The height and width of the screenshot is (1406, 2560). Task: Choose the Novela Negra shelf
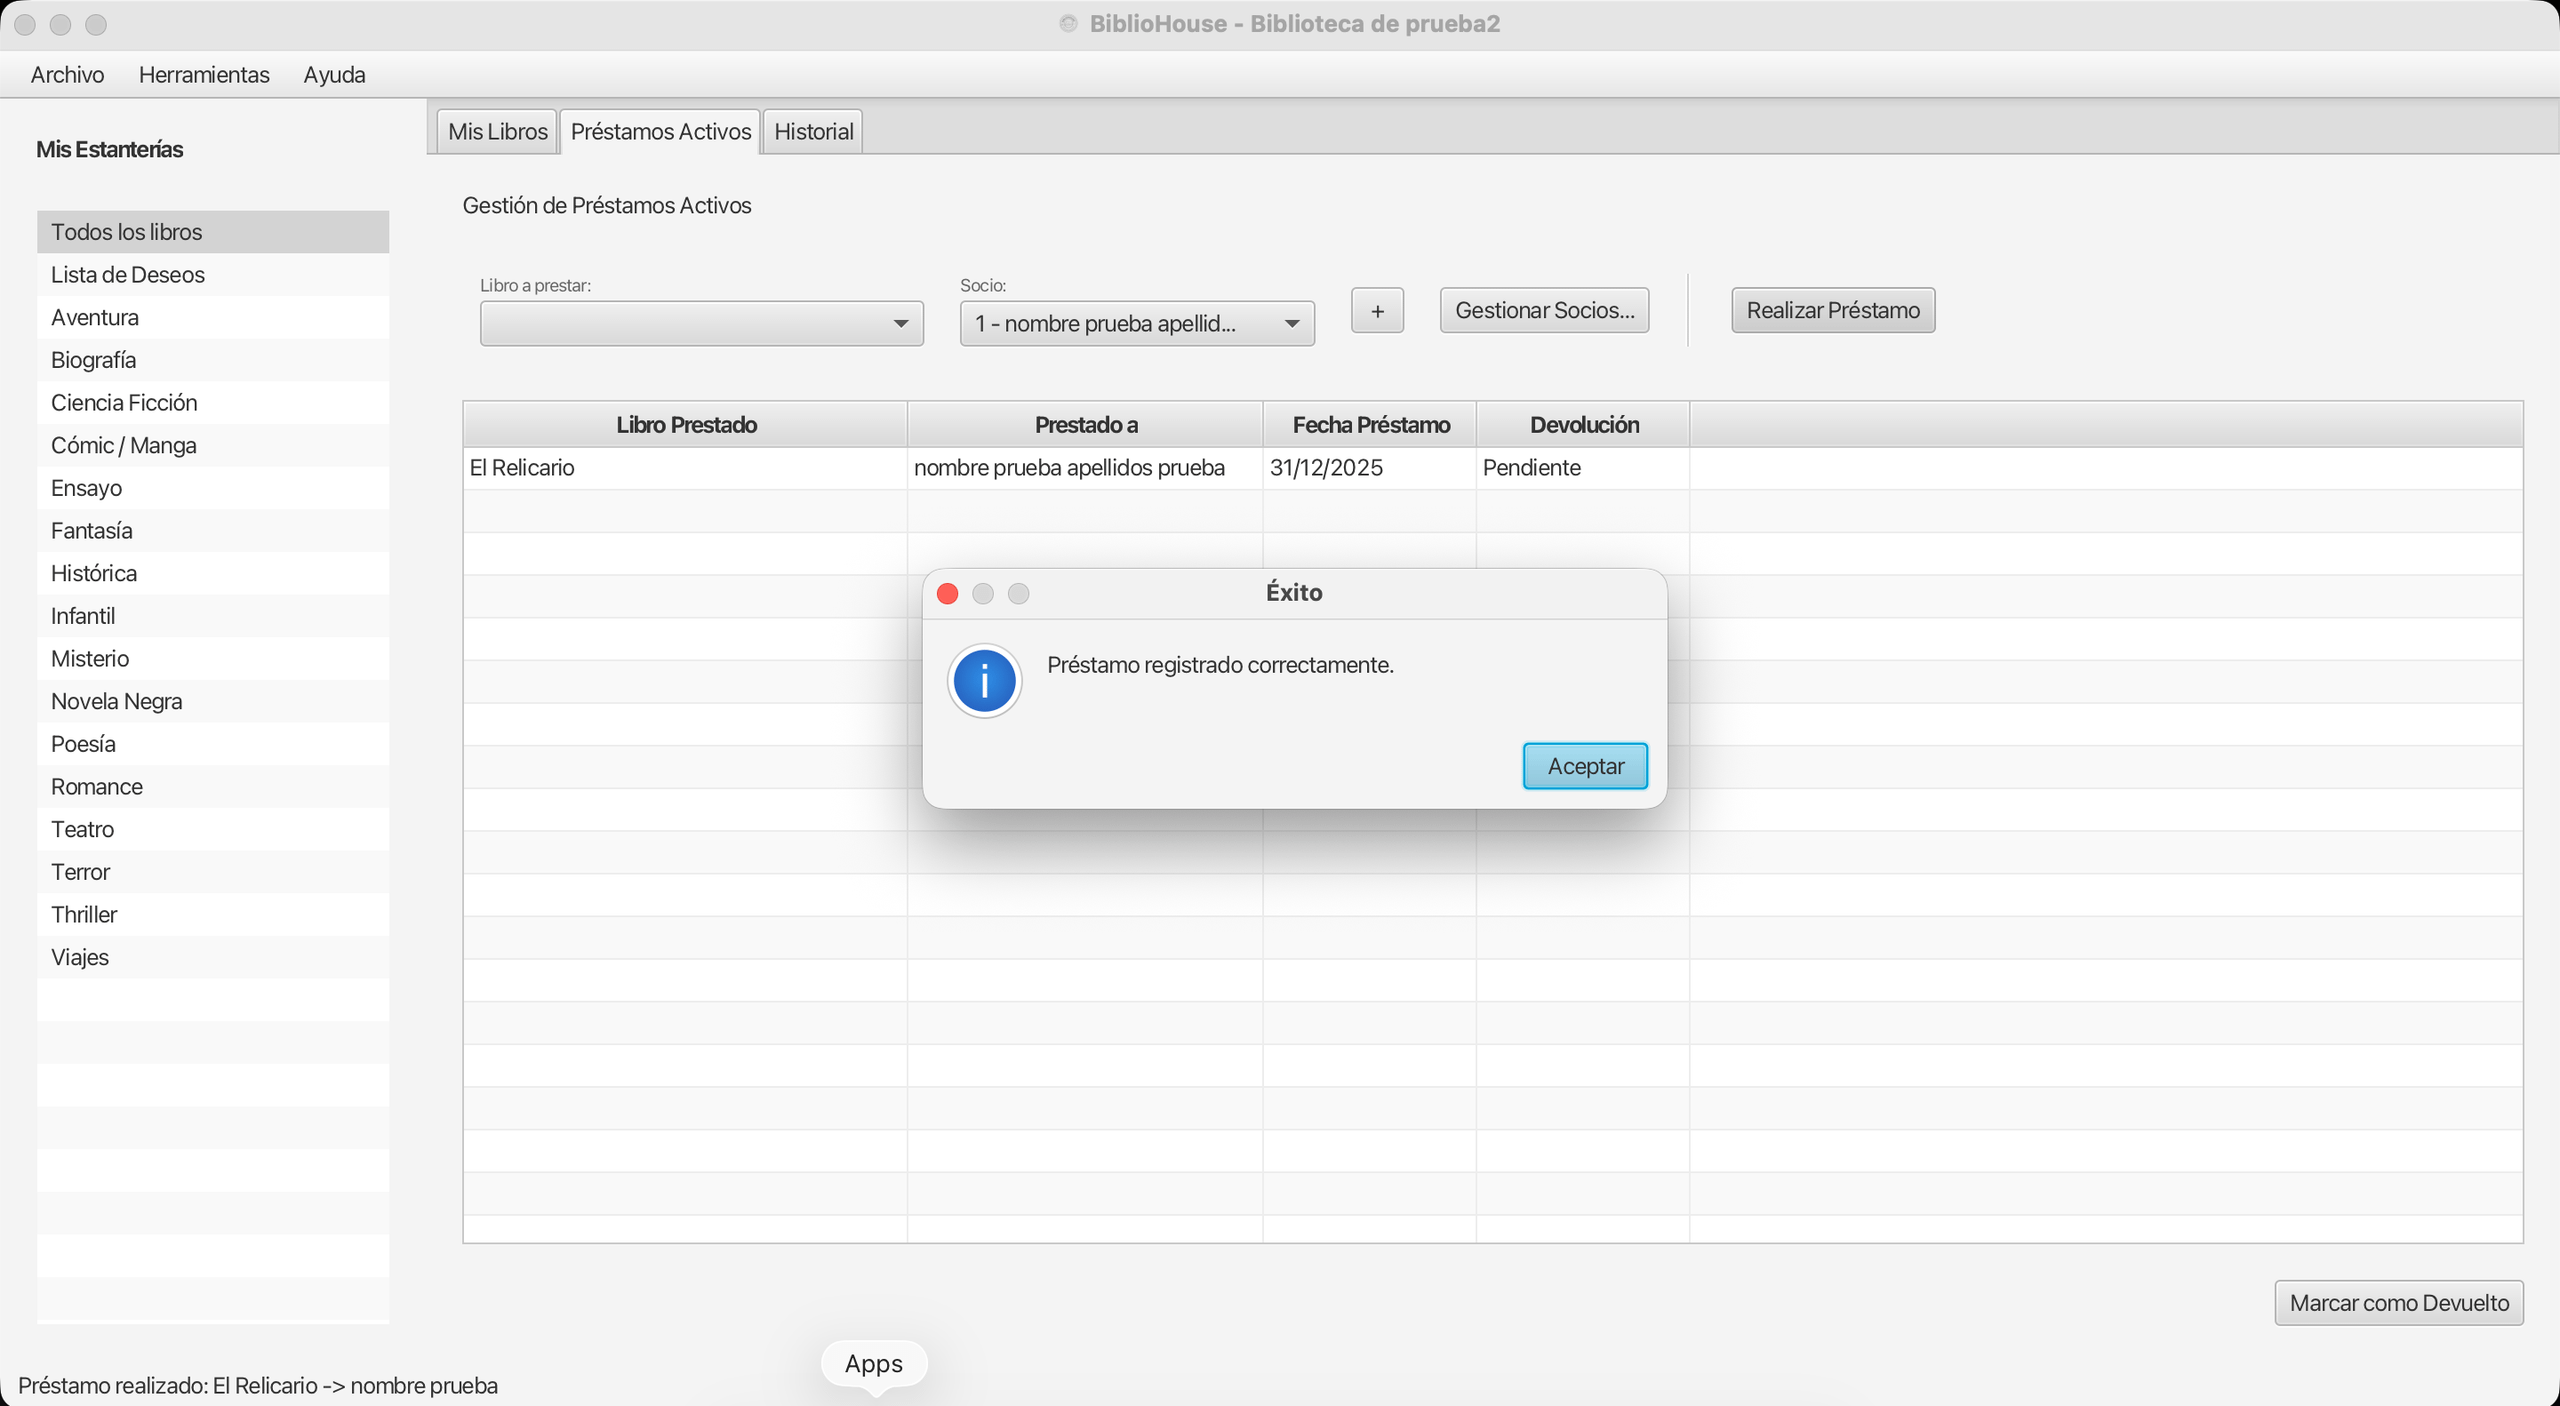tap(117, 702)
